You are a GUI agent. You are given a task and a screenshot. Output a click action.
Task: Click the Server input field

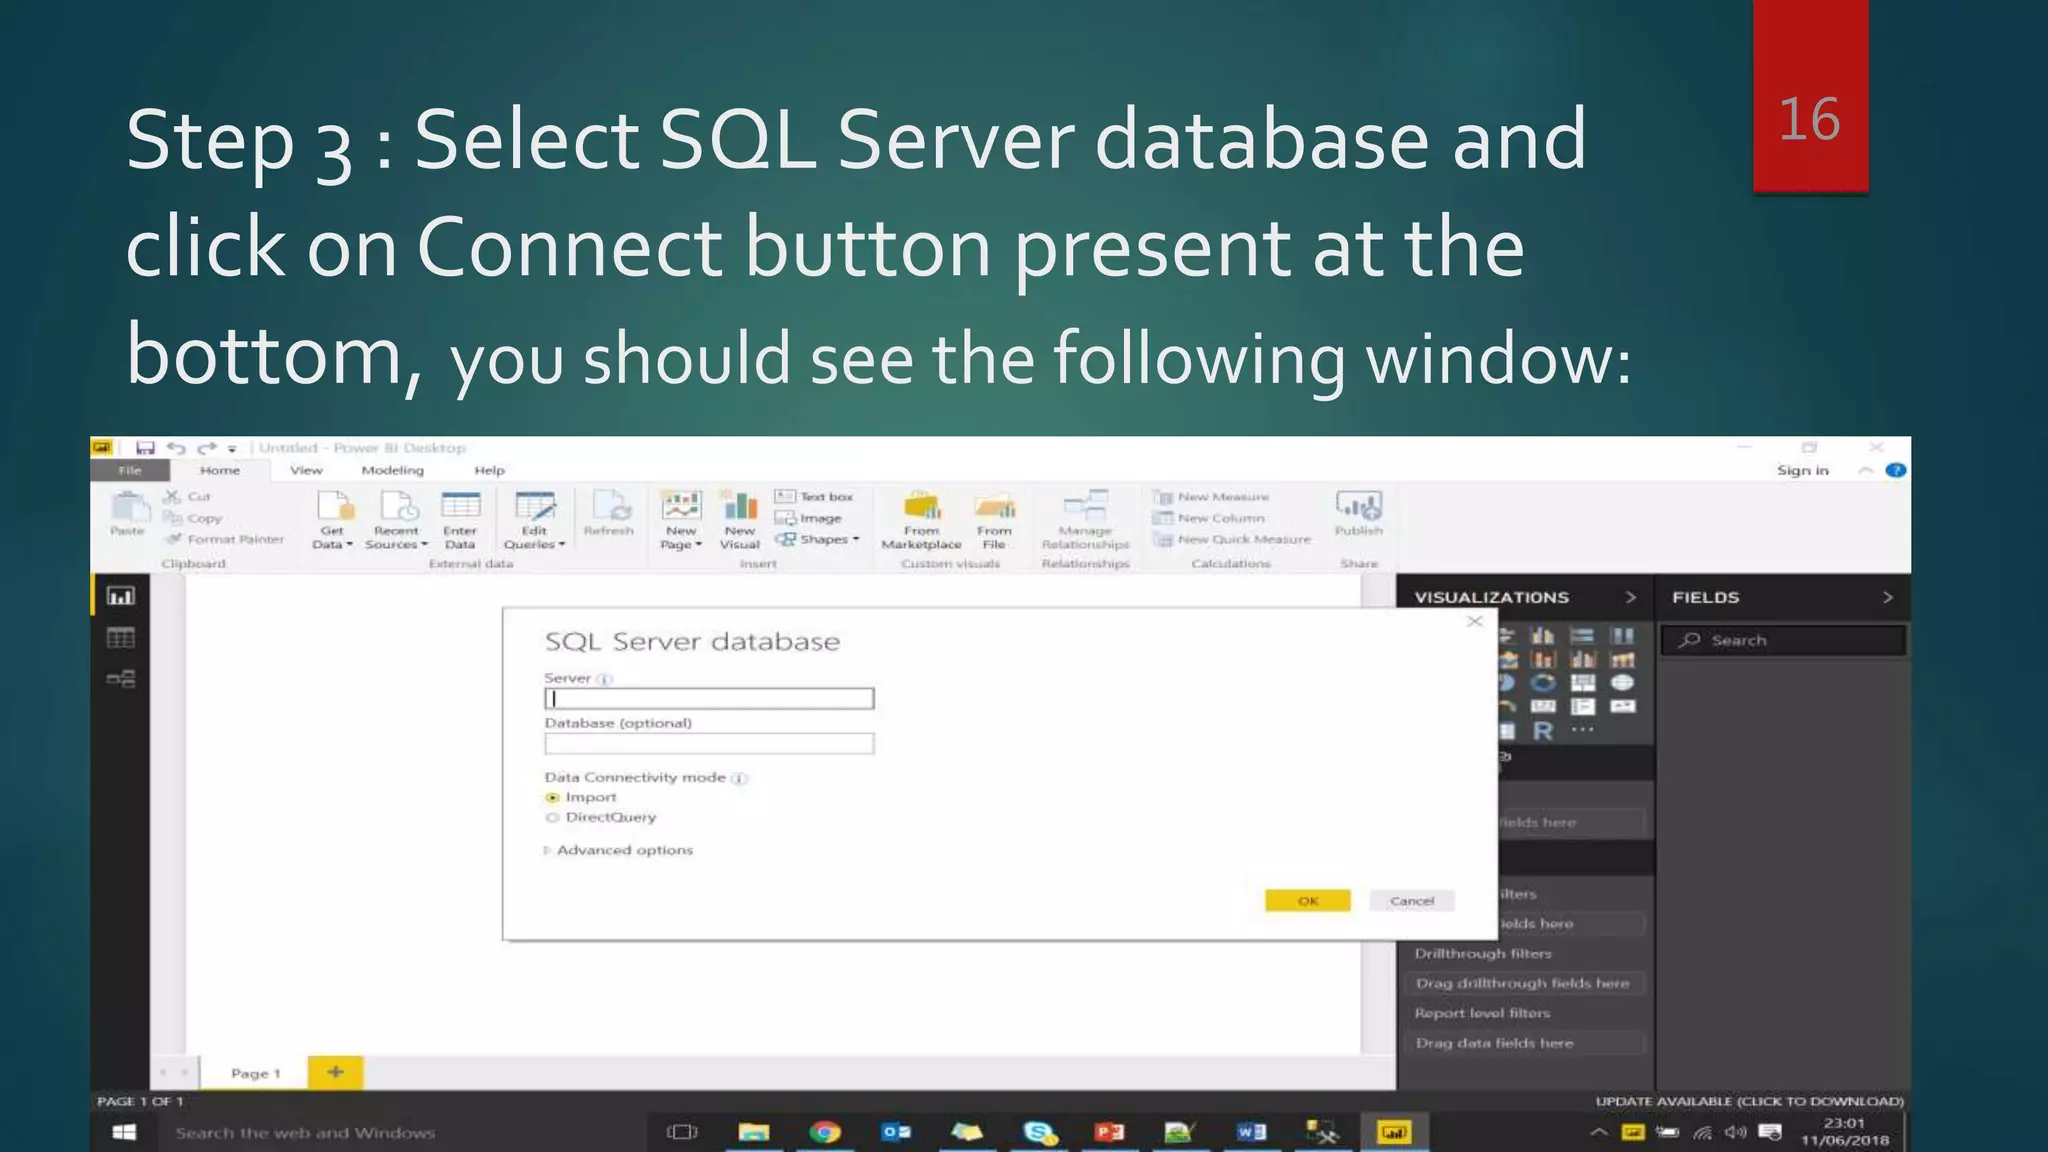click(709, 698)
